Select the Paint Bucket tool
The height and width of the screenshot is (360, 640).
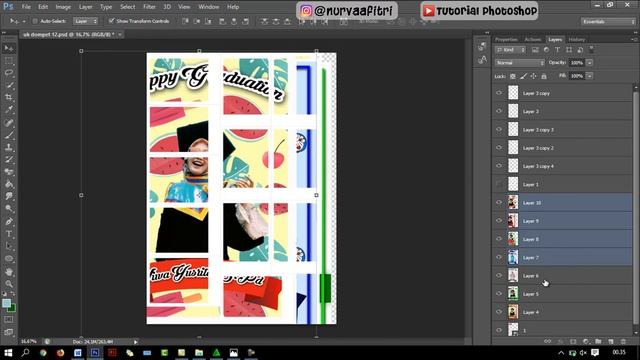click(9, 184)
